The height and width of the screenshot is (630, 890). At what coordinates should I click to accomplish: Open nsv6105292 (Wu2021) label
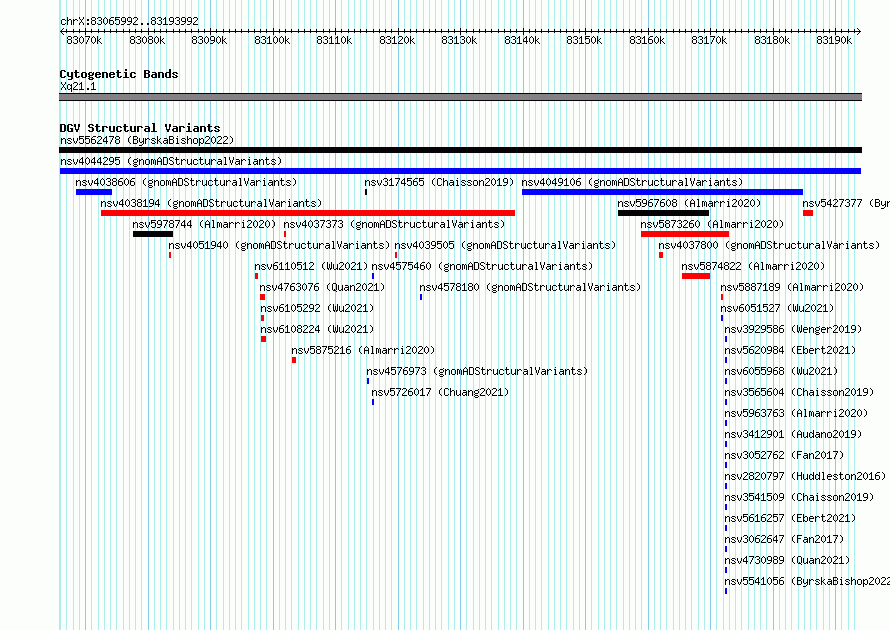317,308
